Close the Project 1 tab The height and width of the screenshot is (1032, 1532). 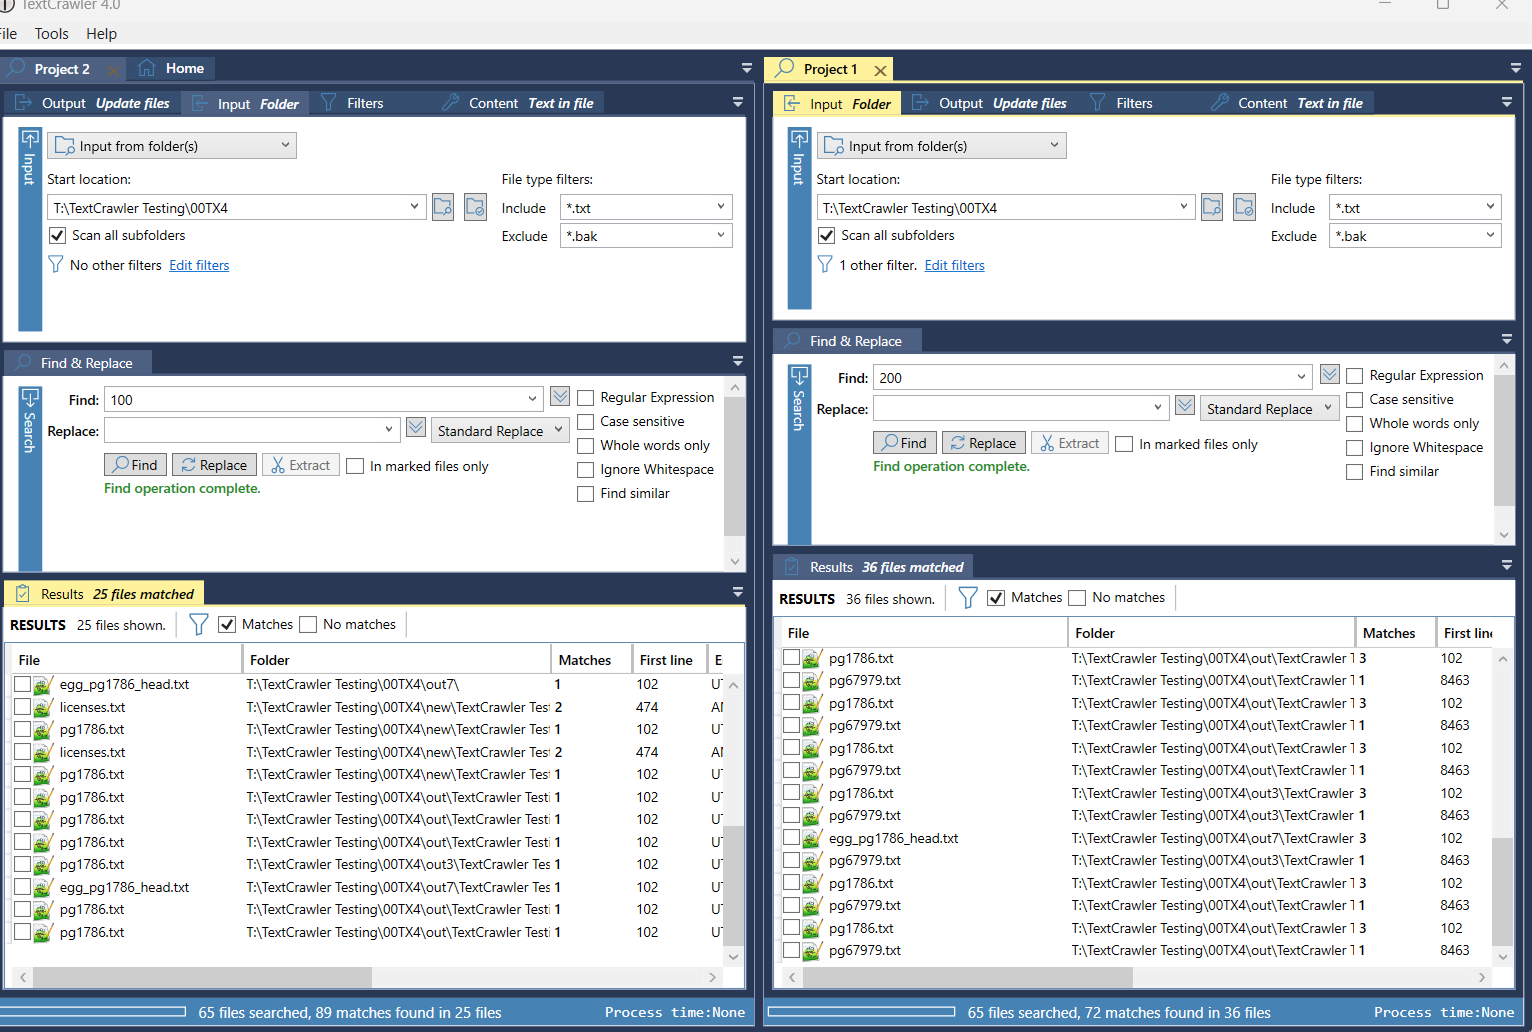880,70
